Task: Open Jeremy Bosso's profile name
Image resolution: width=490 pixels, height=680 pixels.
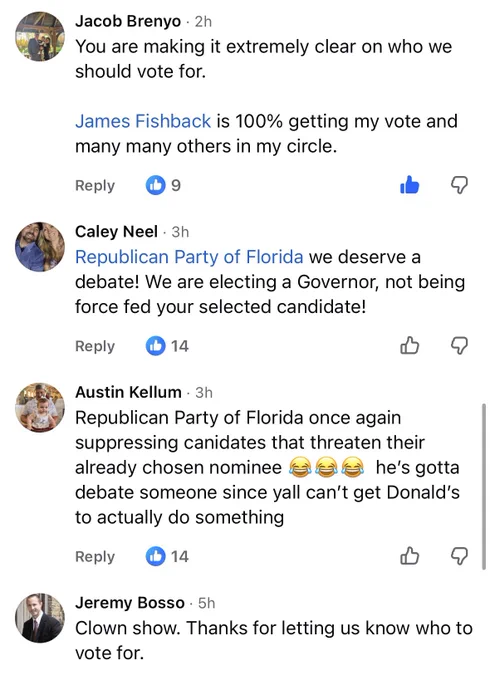Action: click(x=130, y=602)
